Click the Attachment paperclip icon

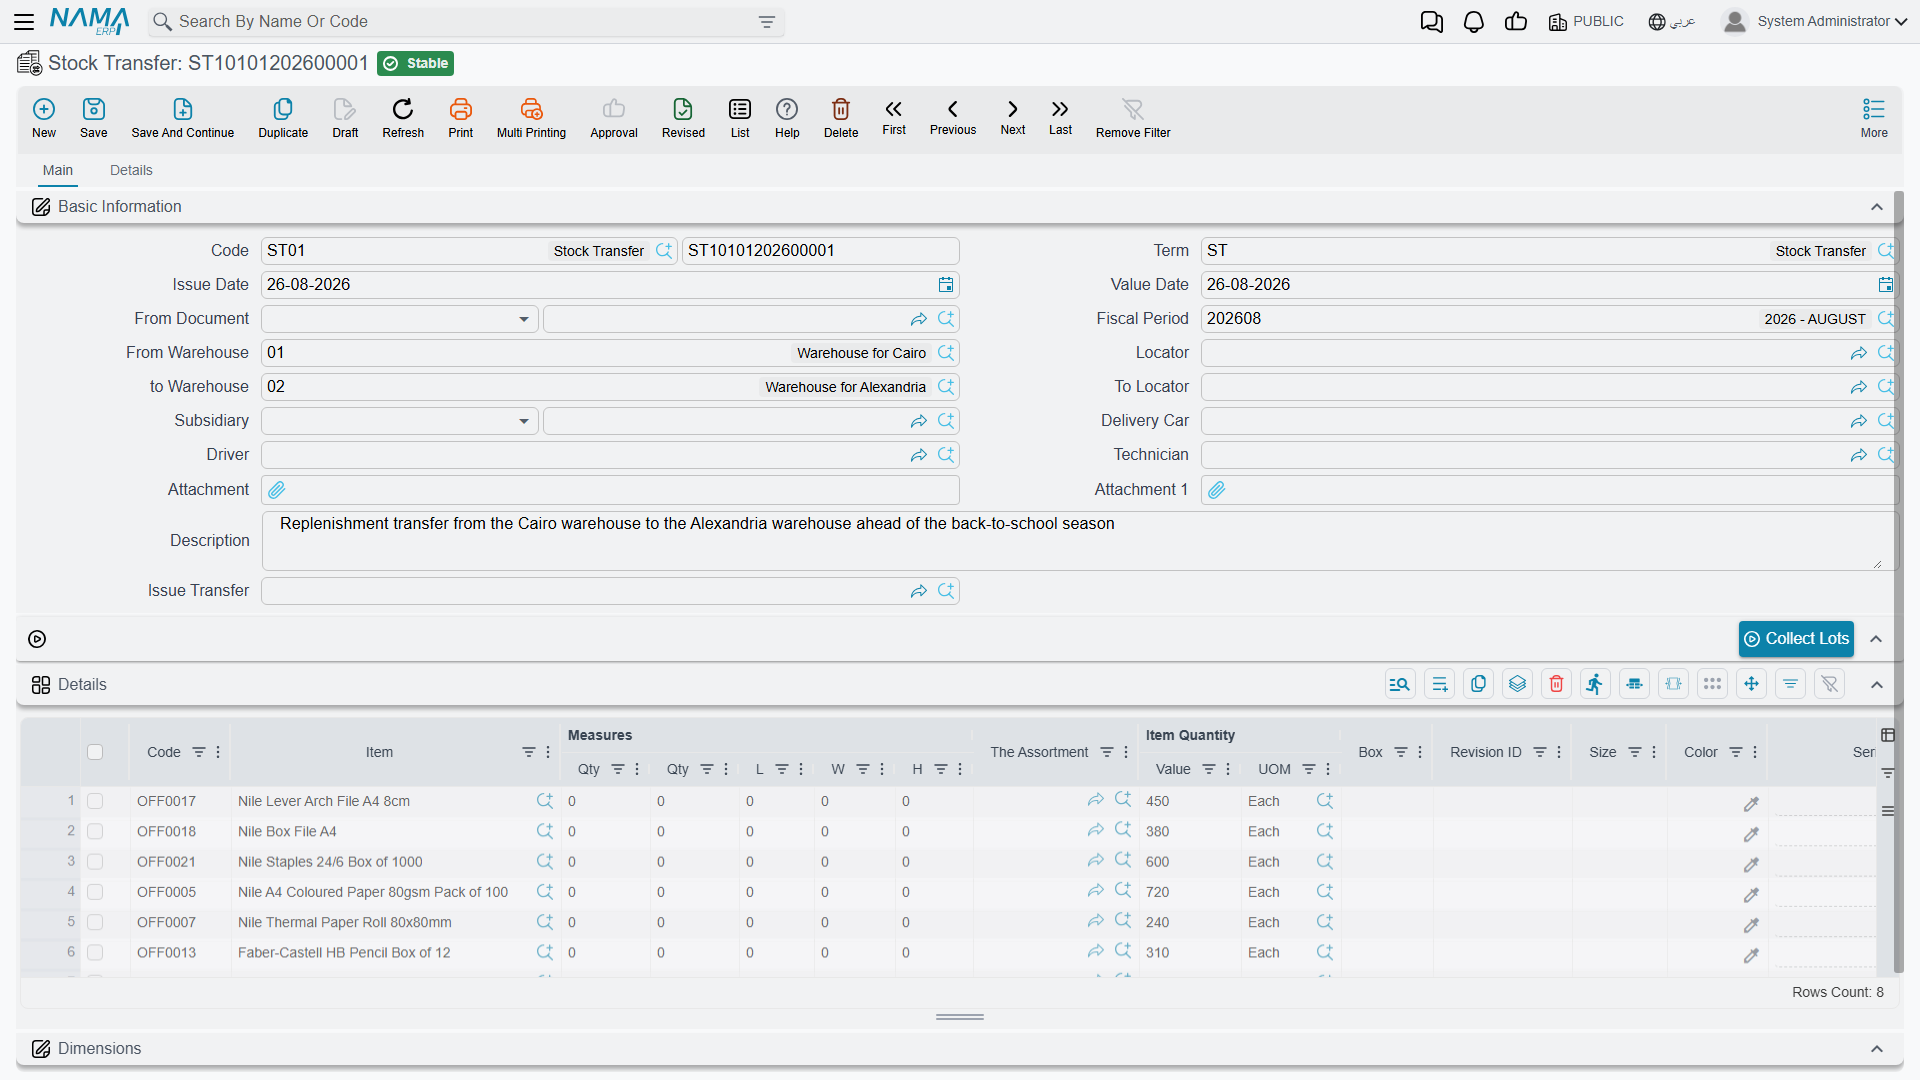pyautogui.click(x=277, y=490)
